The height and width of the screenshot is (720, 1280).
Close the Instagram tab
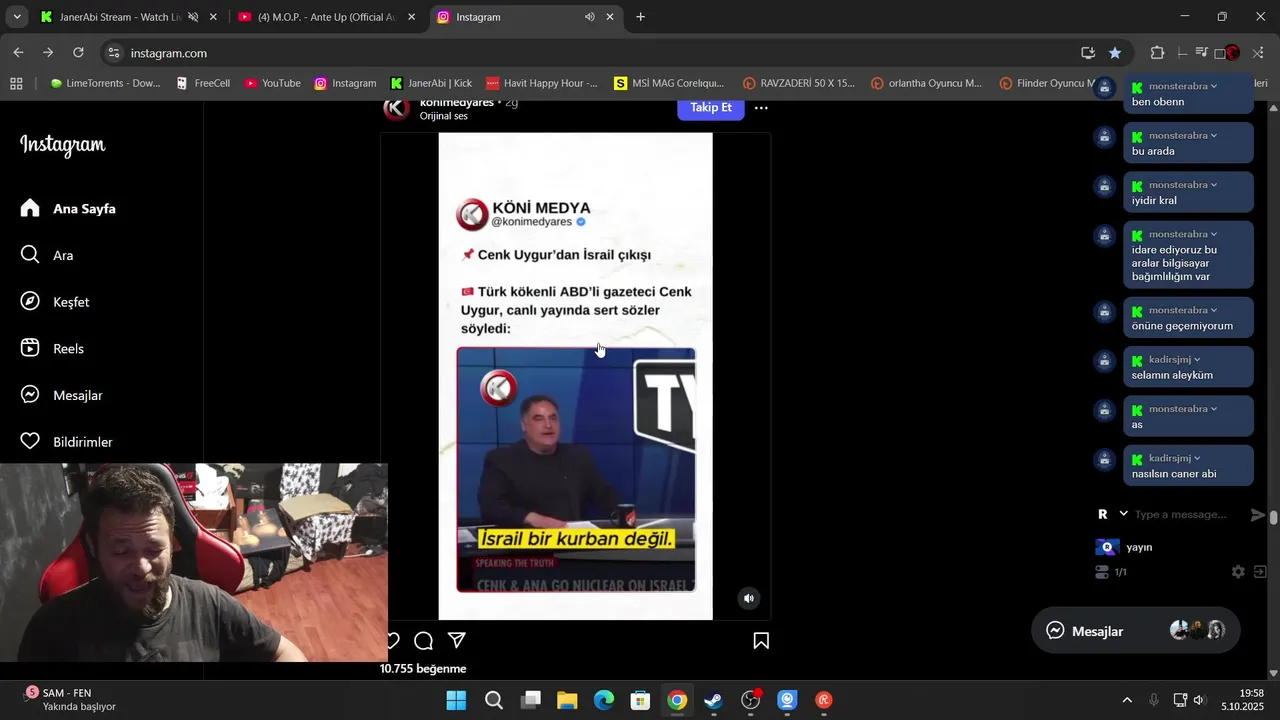click(x=610, y=17)
